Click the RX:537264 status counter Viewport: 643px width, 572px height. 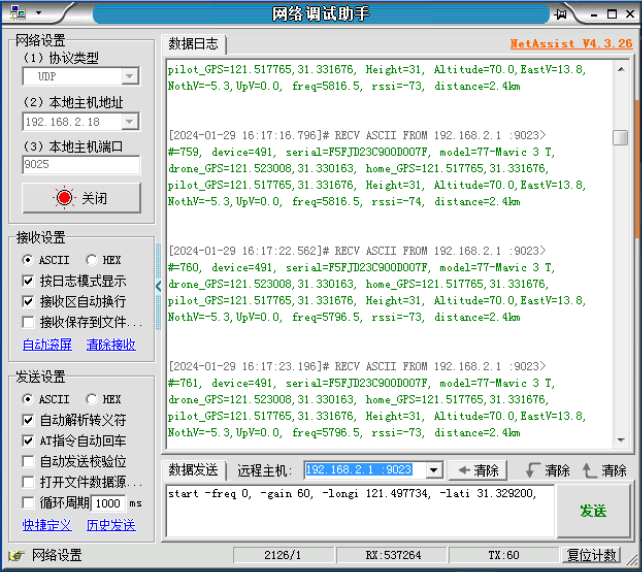[393, 556]
